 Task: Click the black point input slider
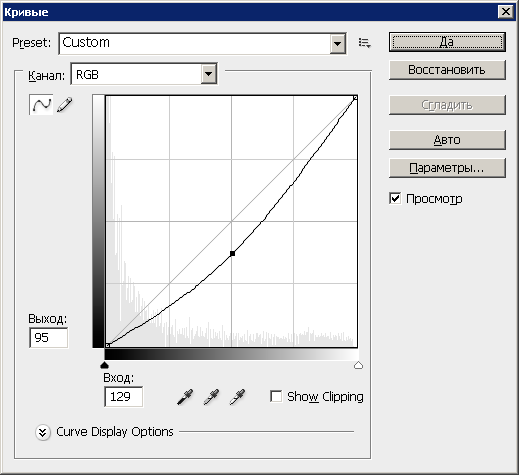(105, 365)
